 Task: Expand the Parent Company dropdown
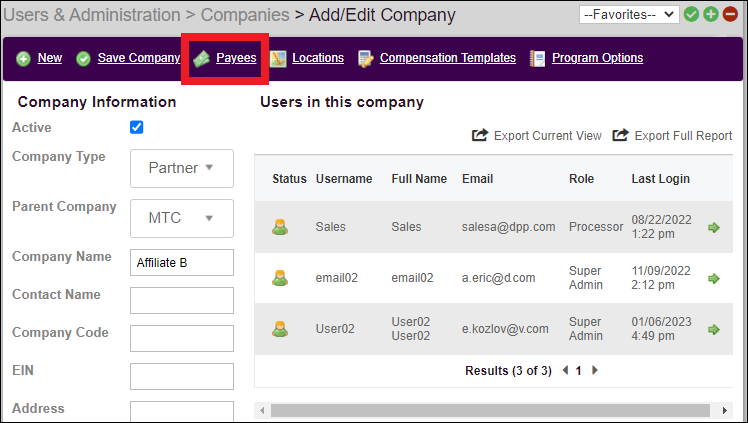(181, 218)
